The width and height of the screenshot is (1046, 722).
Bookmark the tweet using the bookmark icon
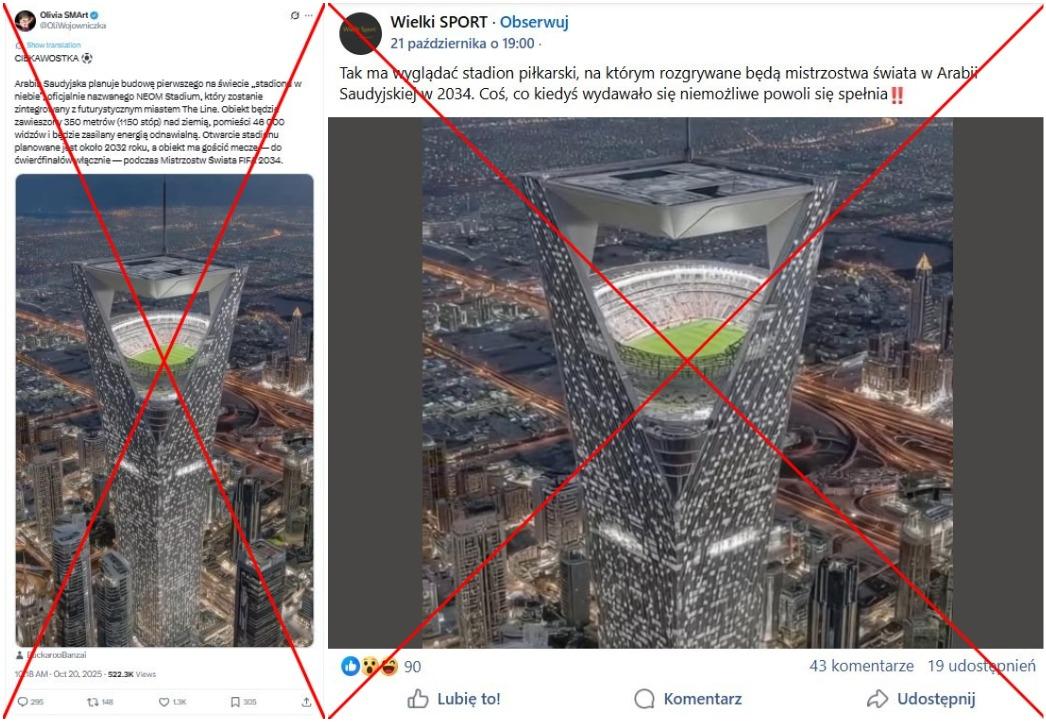tap(235, 702)
